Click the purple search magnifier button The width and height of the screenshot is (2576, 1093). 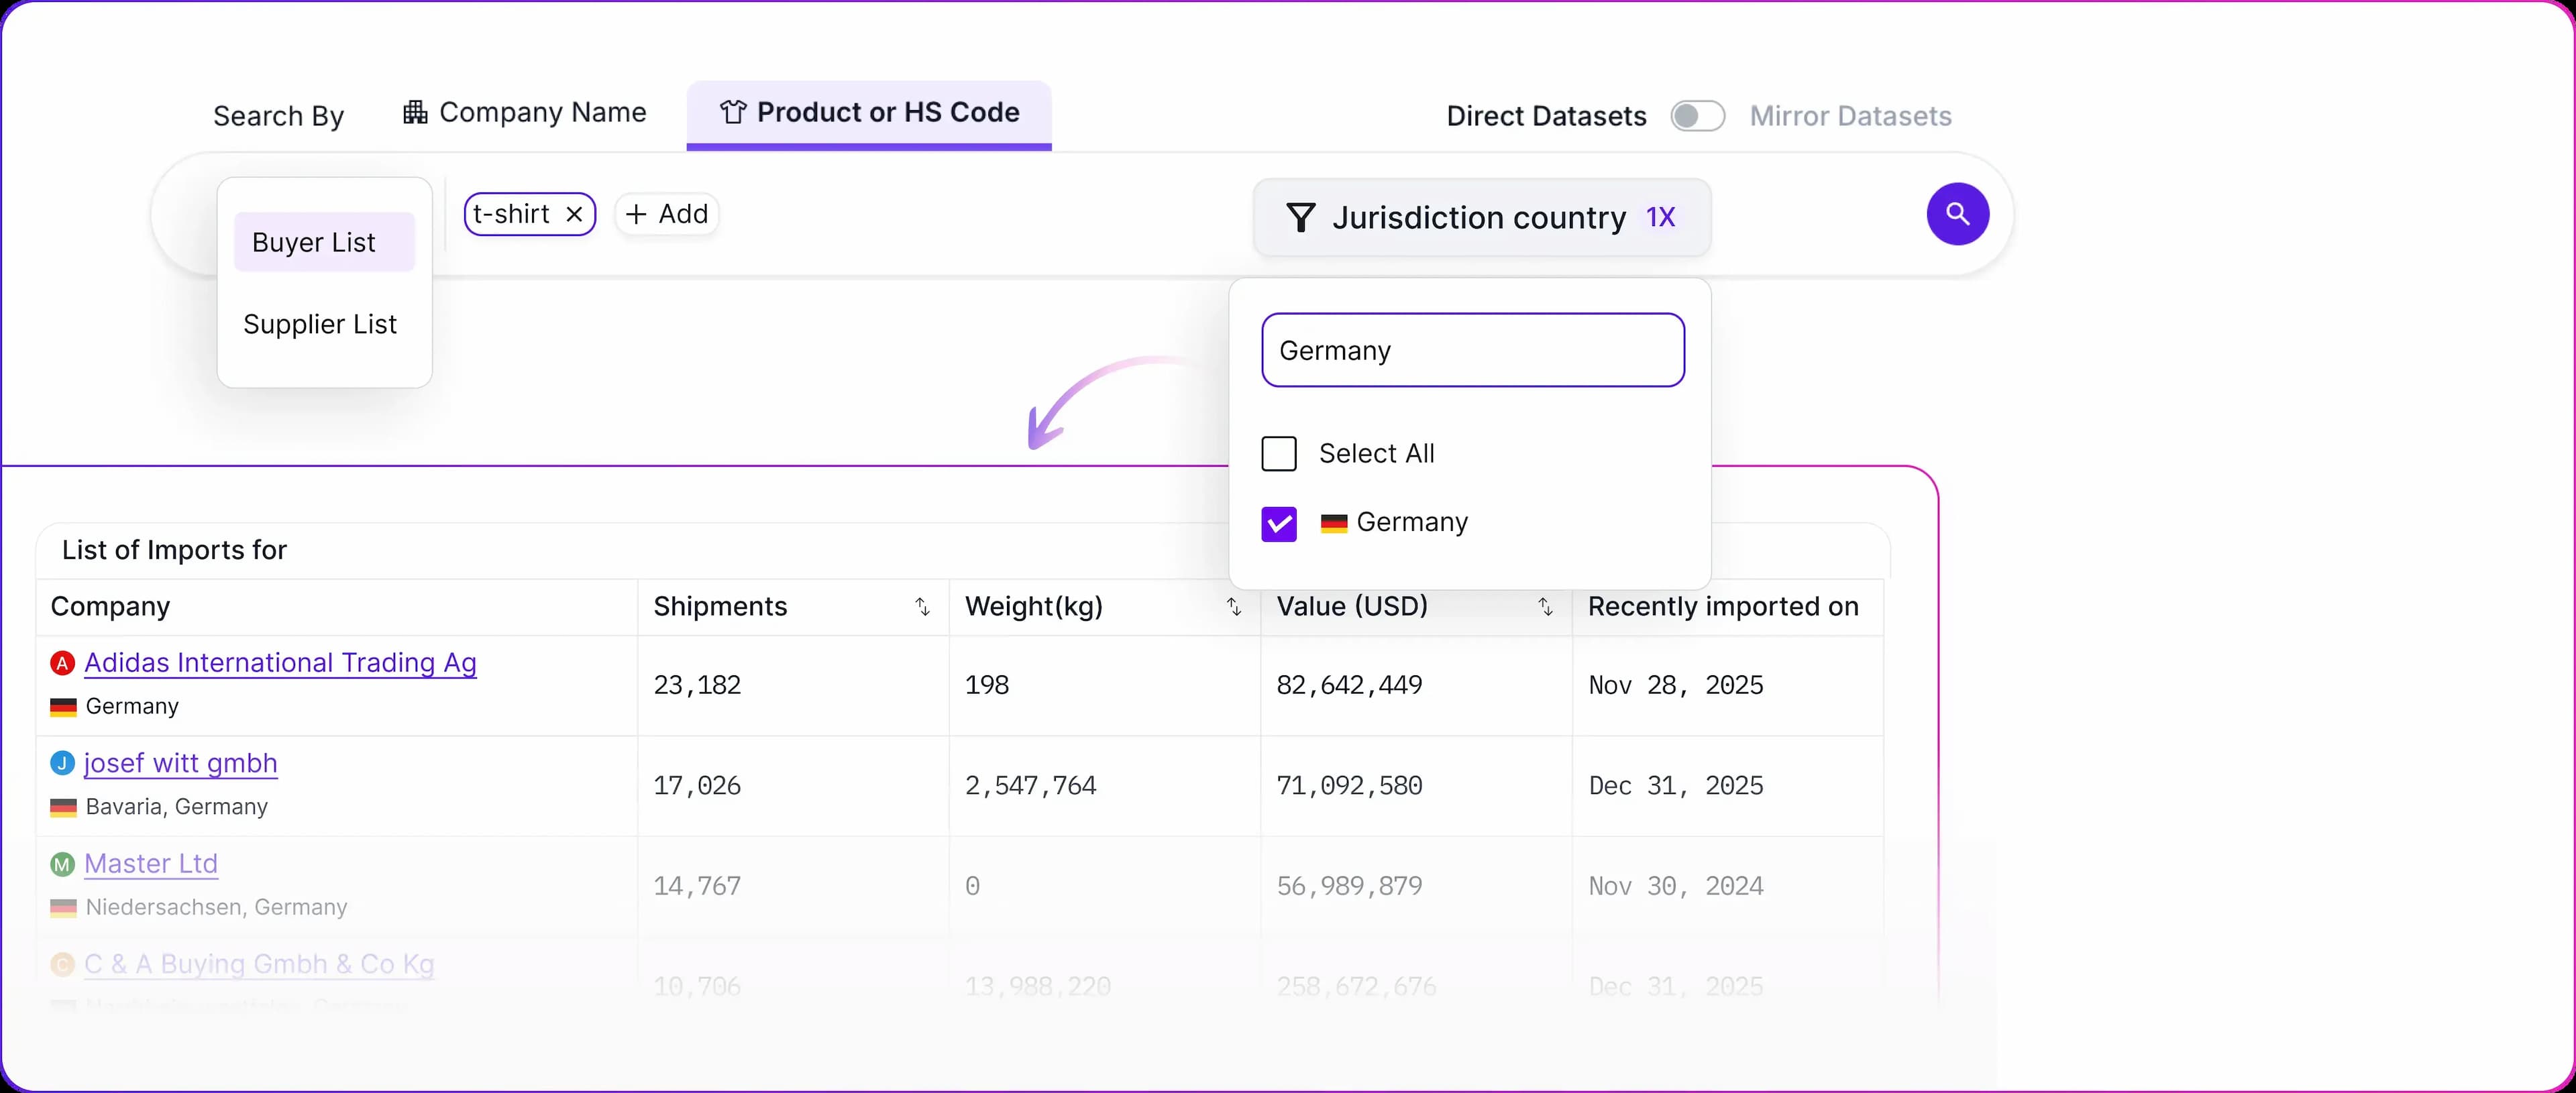1957,214
